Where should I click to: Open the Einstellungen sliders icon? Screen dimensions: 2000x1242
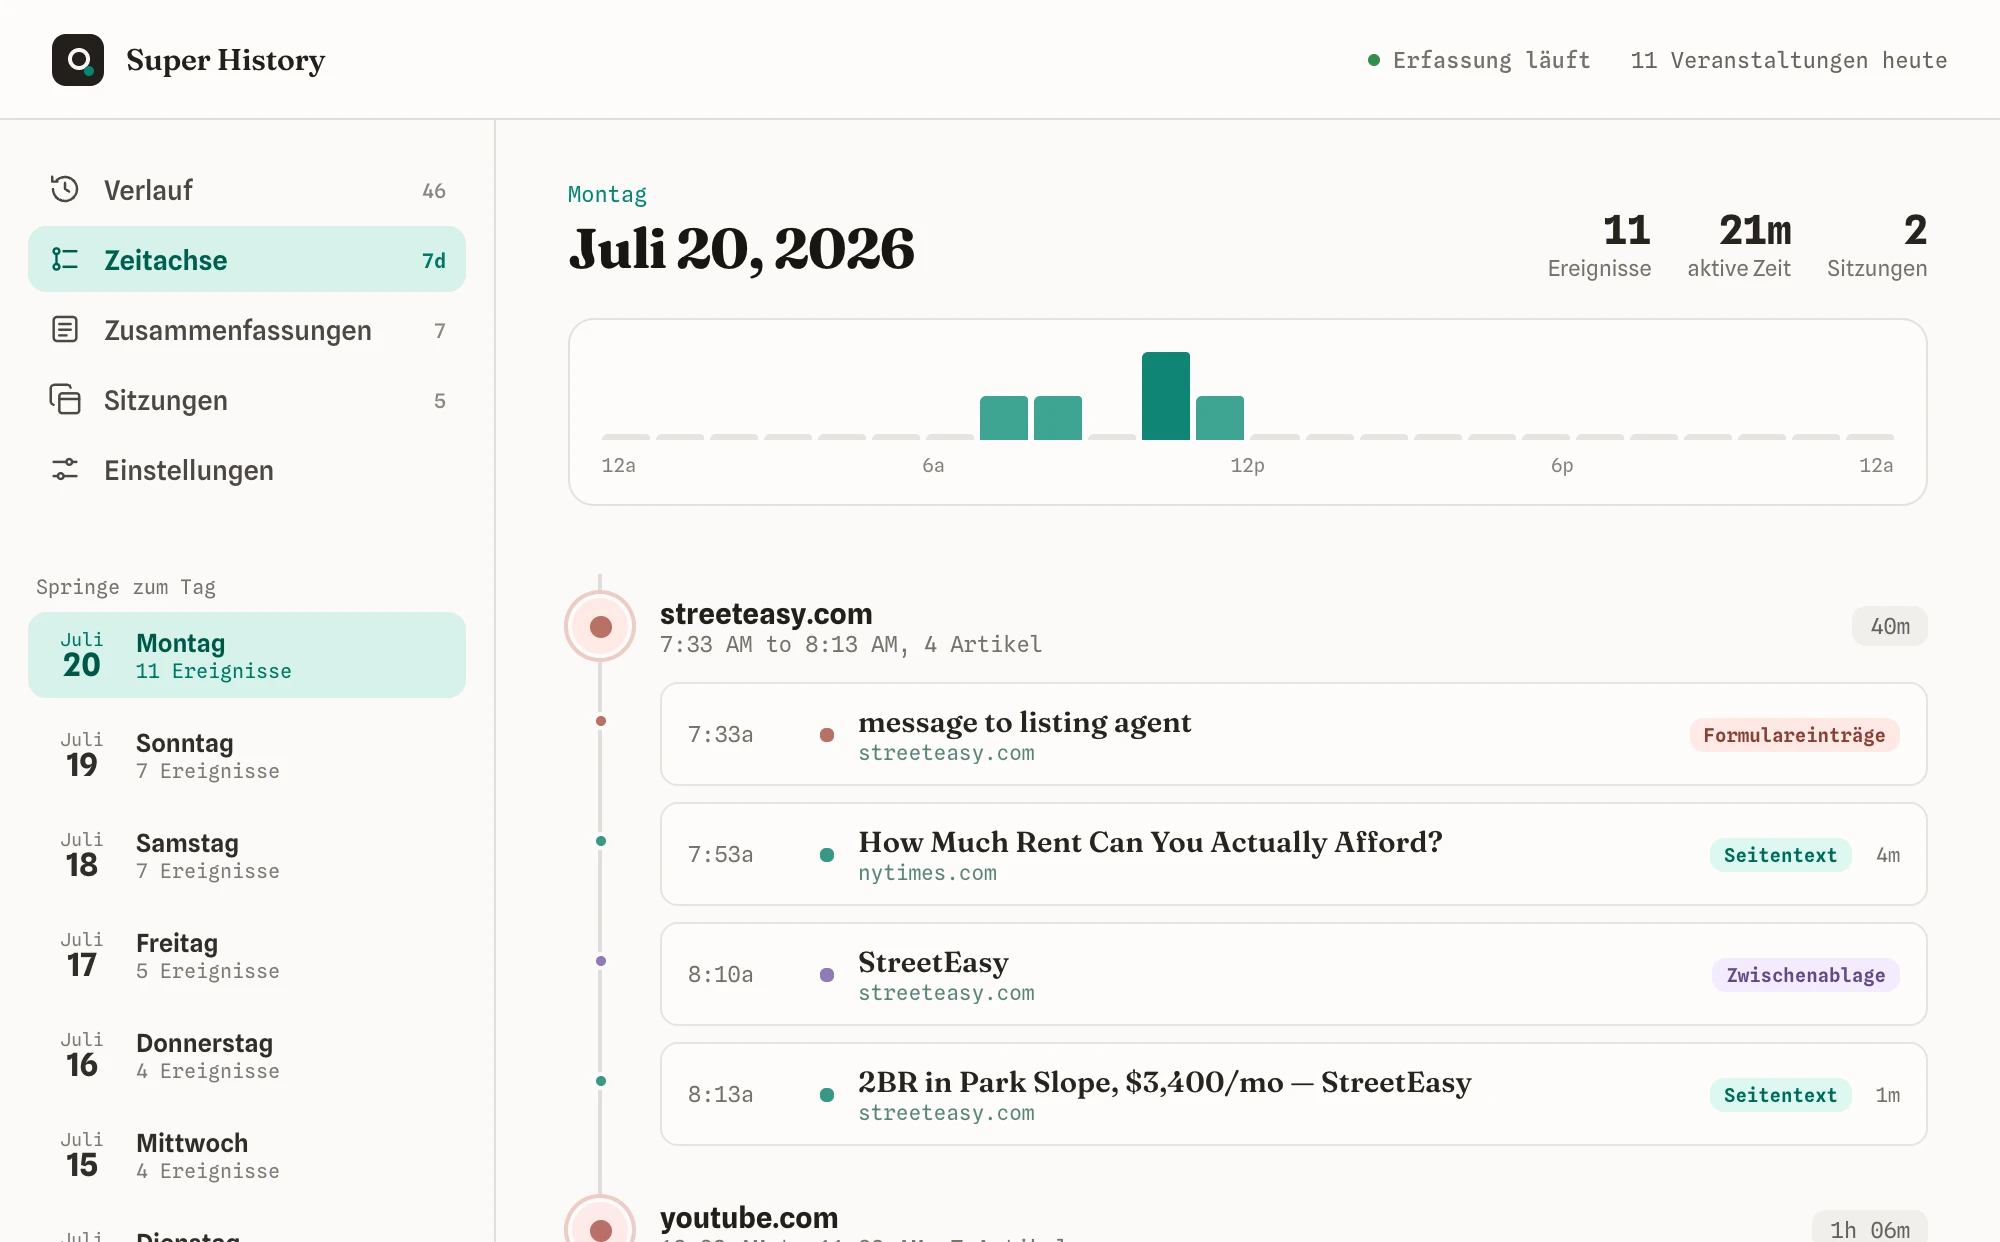click(x=65, y=469)
